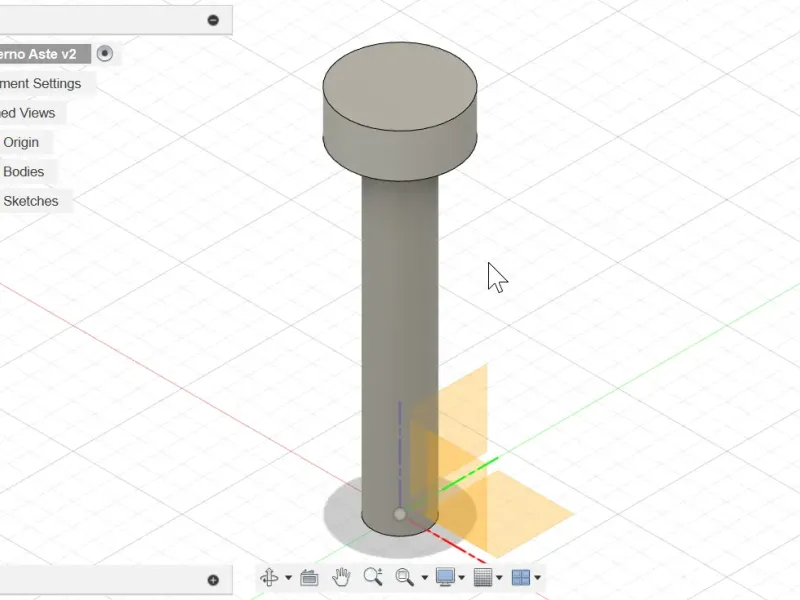The width and height of the screenshot is (800, 600).
Task: Open Named Views in the browser tree
Action: (28, 113)
